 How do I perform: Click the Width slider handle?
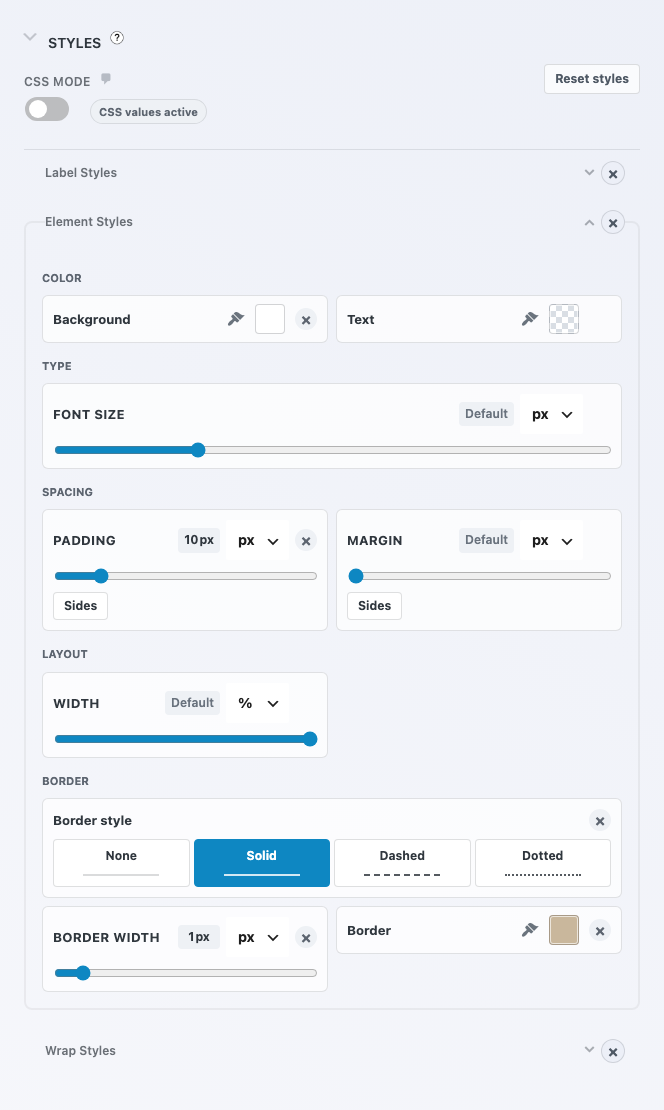pos(310,739)
